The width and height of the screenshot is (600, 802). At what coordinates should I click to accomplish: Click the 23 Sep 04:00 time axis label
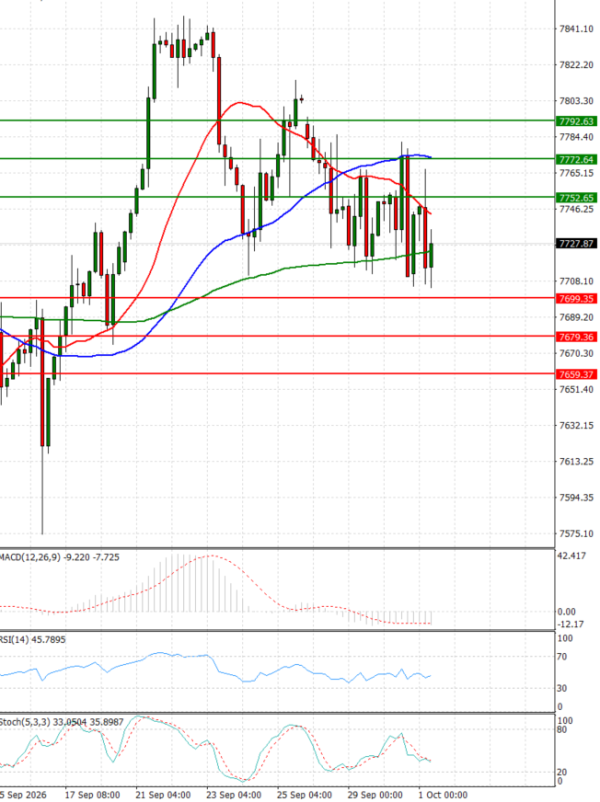234,795
